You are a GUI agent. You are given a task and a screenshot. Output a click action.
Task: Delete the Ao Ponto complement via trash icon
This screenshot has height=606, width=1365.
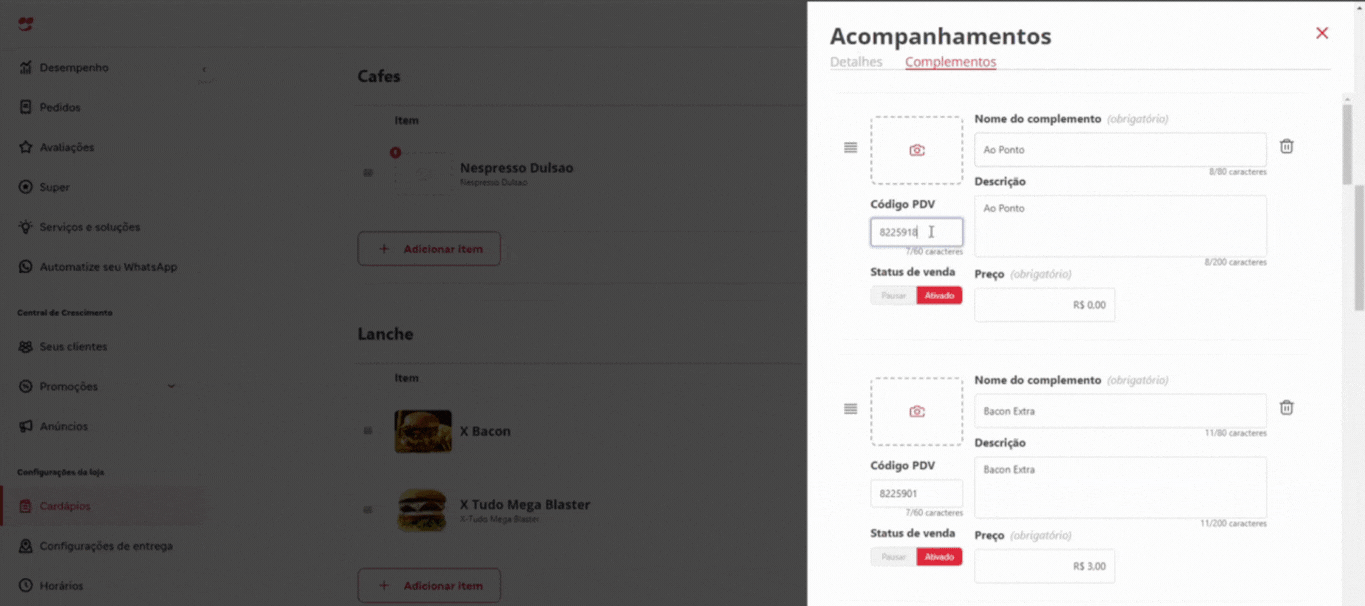[x=1287, y=146]
